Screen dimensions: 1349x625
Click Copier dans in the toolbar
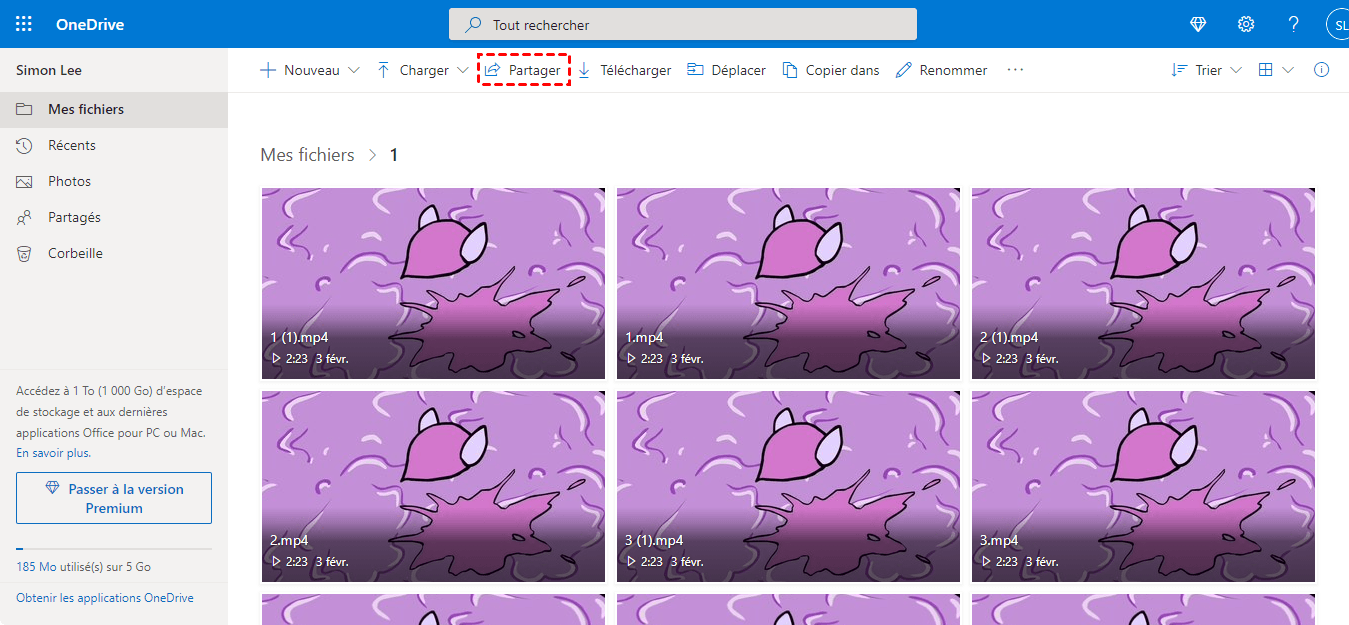pyautogui.click(x=830, y=70)
